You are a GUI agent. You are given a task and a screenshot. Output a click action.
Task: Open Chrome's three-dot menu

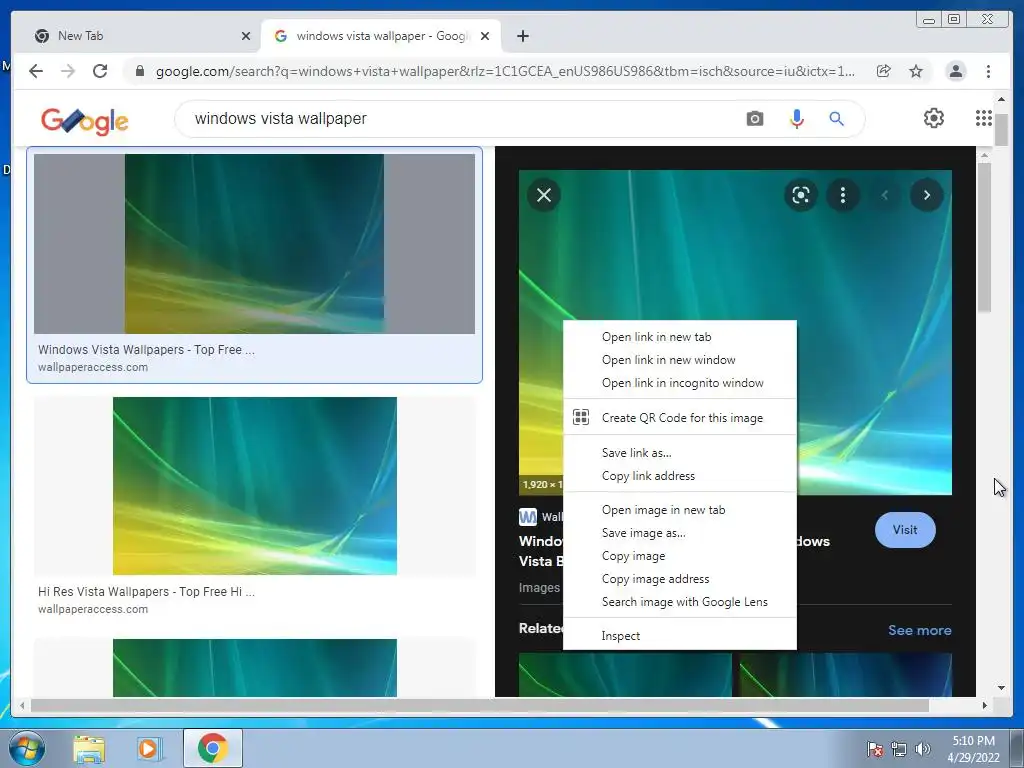[988, 71]
